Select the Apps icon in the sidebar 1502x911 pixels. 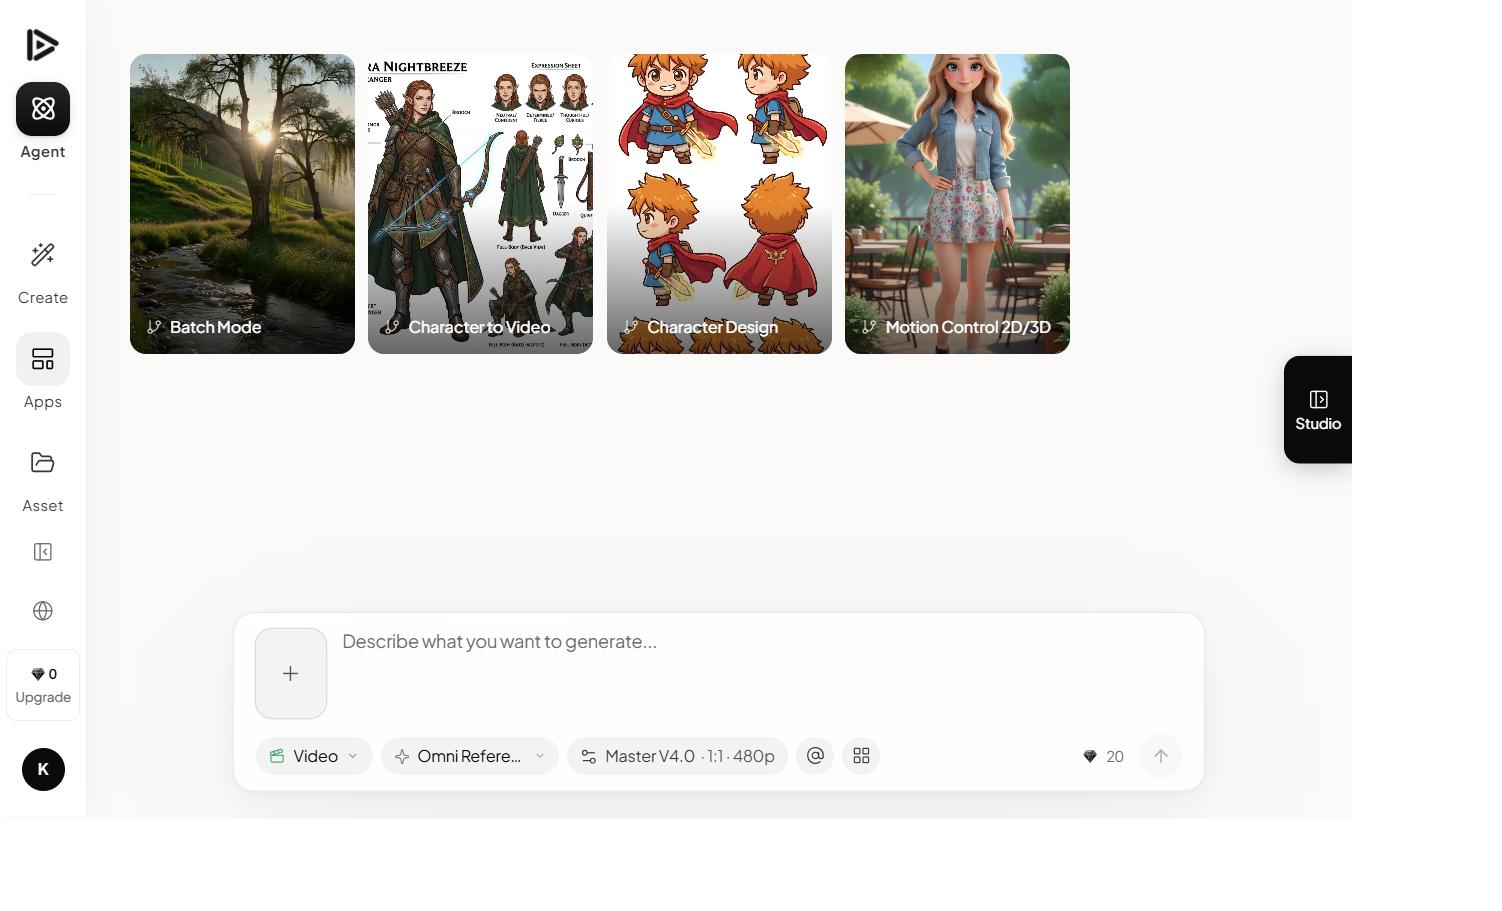point(42,358)
